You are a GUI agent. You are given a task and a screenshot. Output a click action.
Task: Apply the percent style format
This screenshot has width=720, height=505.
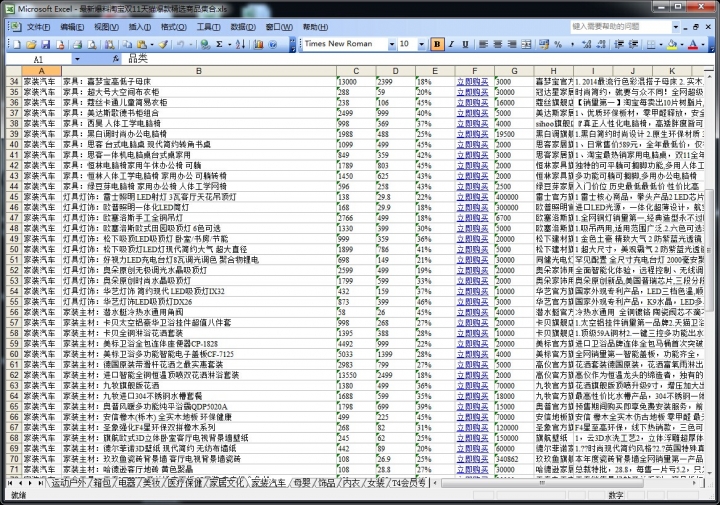(558, 45)
